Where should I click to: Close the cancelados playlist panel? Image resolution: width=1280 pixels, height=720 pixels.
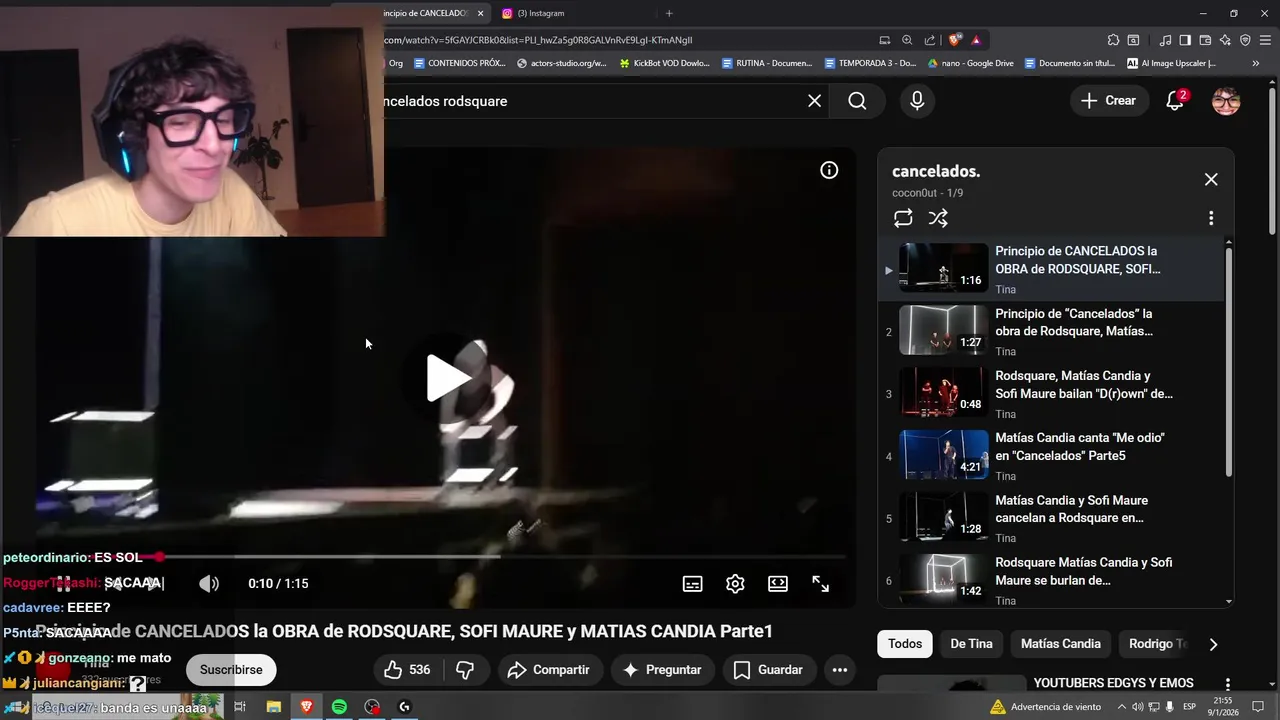tap(1211, 179)
